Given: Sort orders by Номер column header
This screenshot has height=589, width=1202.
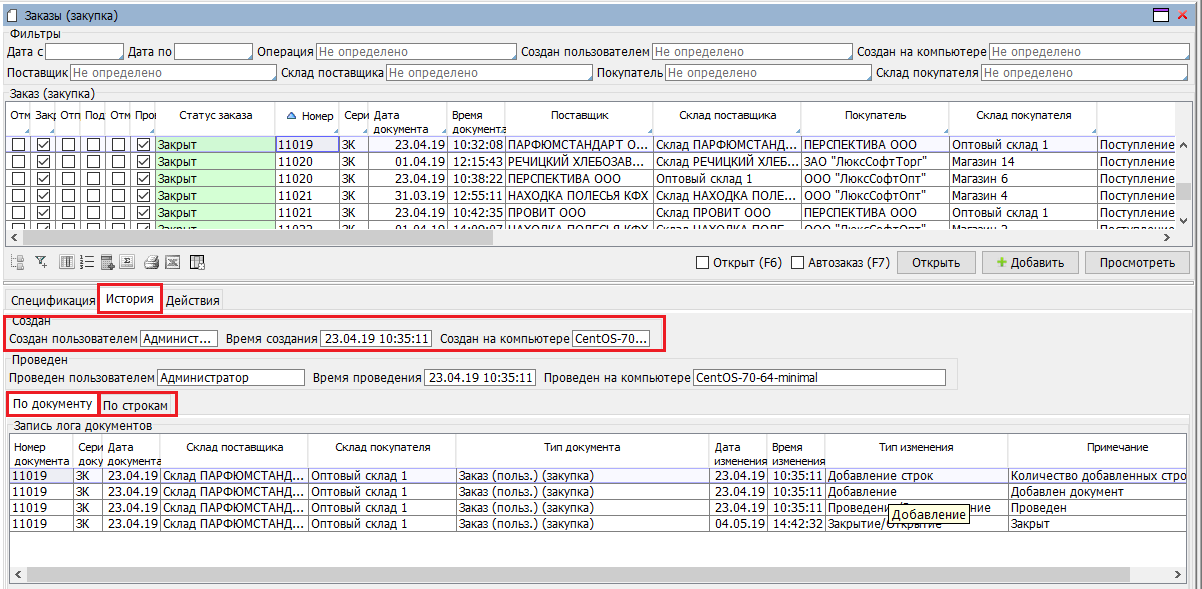Looking at the screenshot, I should pyautogui.click(x=308, y=116).
